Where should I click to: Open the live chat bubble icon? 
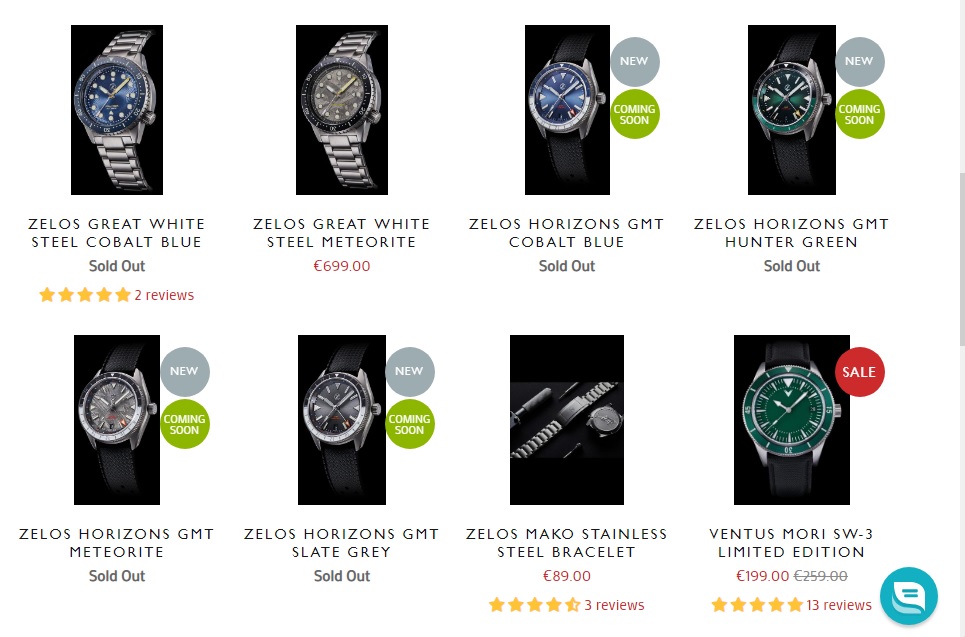tap(908, 596)
